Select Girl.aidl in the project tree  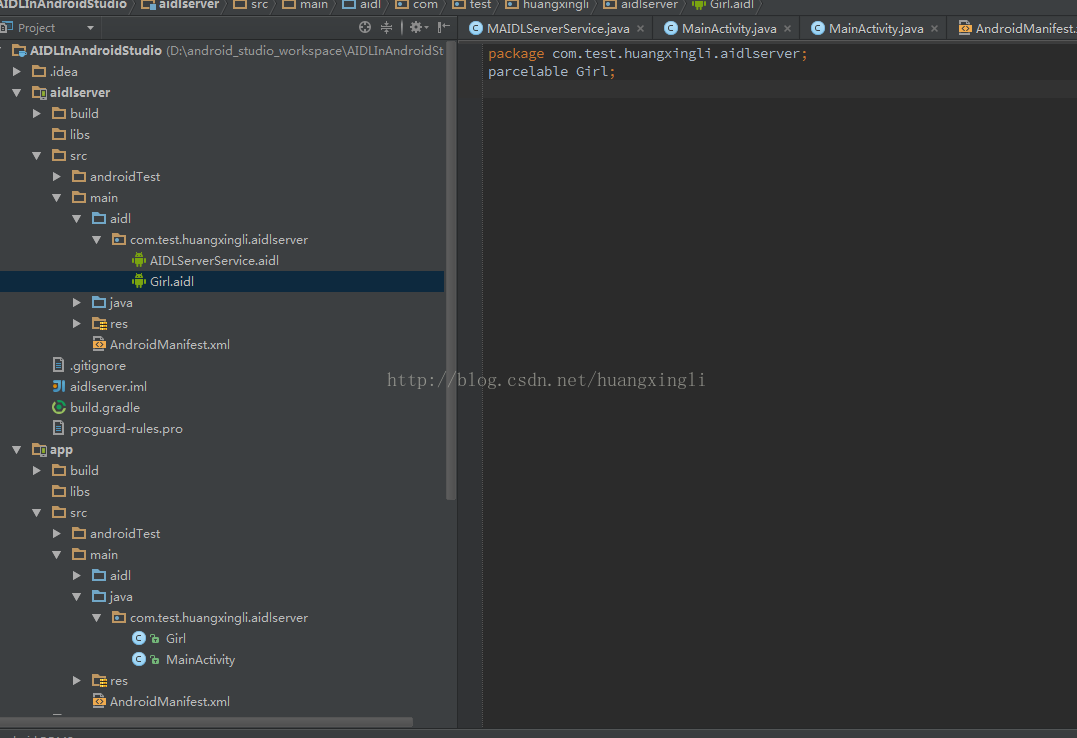172,281
